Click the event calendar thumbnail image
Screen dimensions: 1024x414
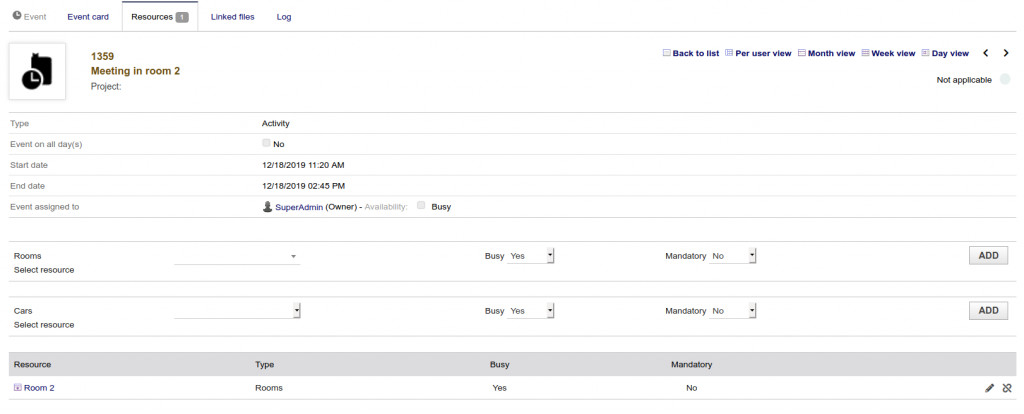tap(37, 71)
